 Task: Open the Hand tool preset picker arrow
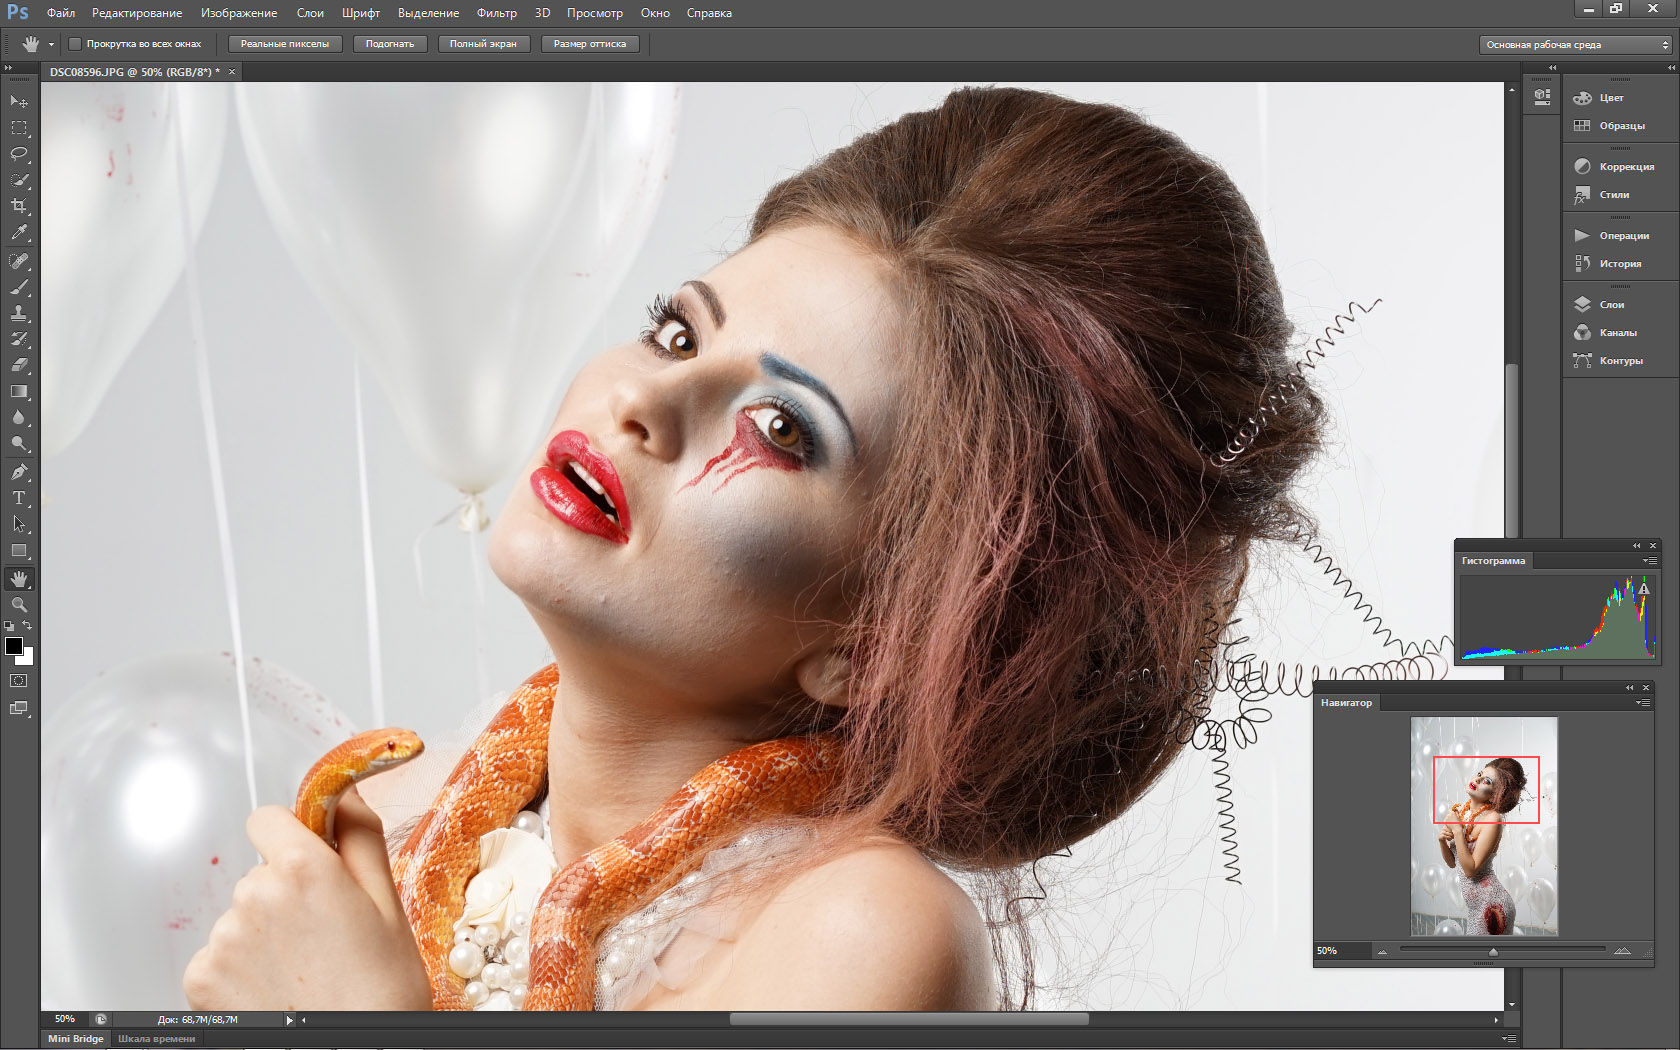point(51,44)
